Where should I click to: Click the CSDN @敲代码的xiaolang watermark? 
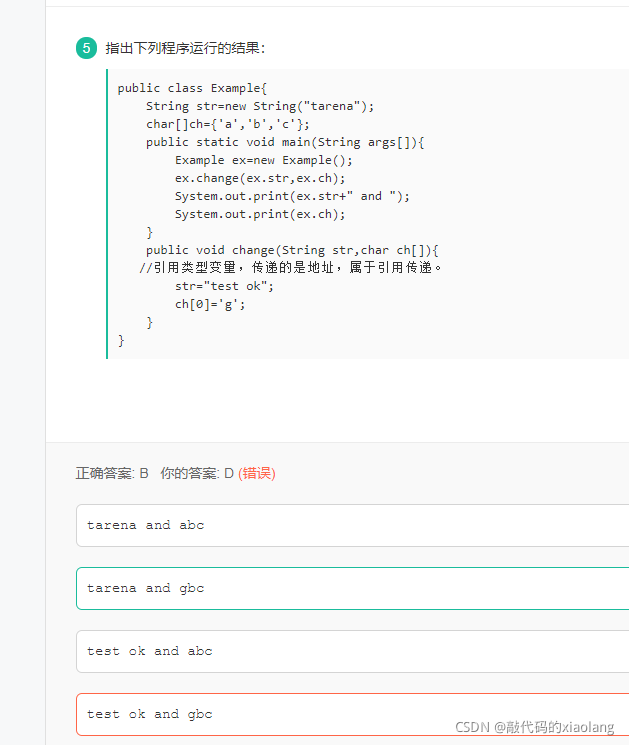[534, 727]
